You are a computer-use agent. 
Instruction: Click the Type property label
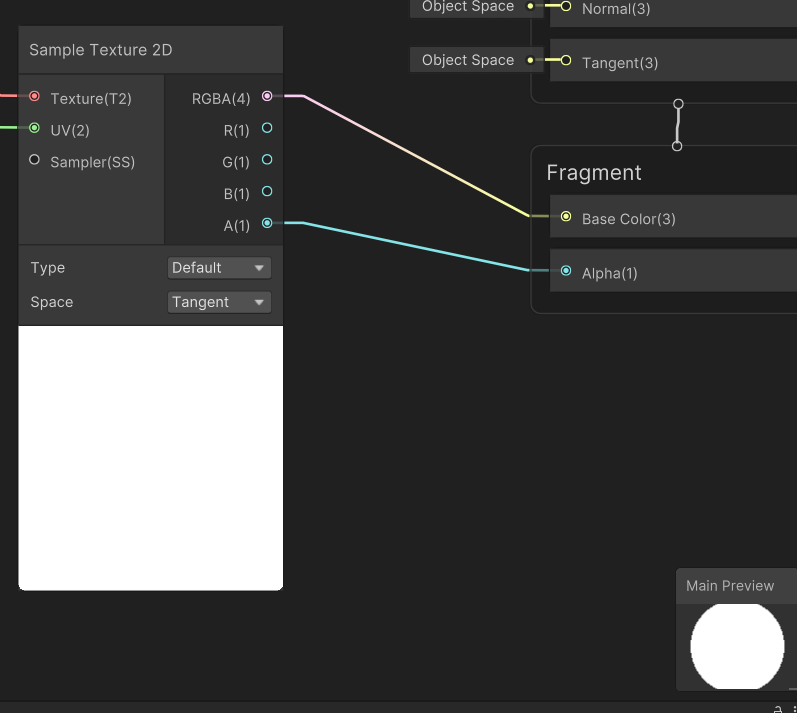point(48,268)
